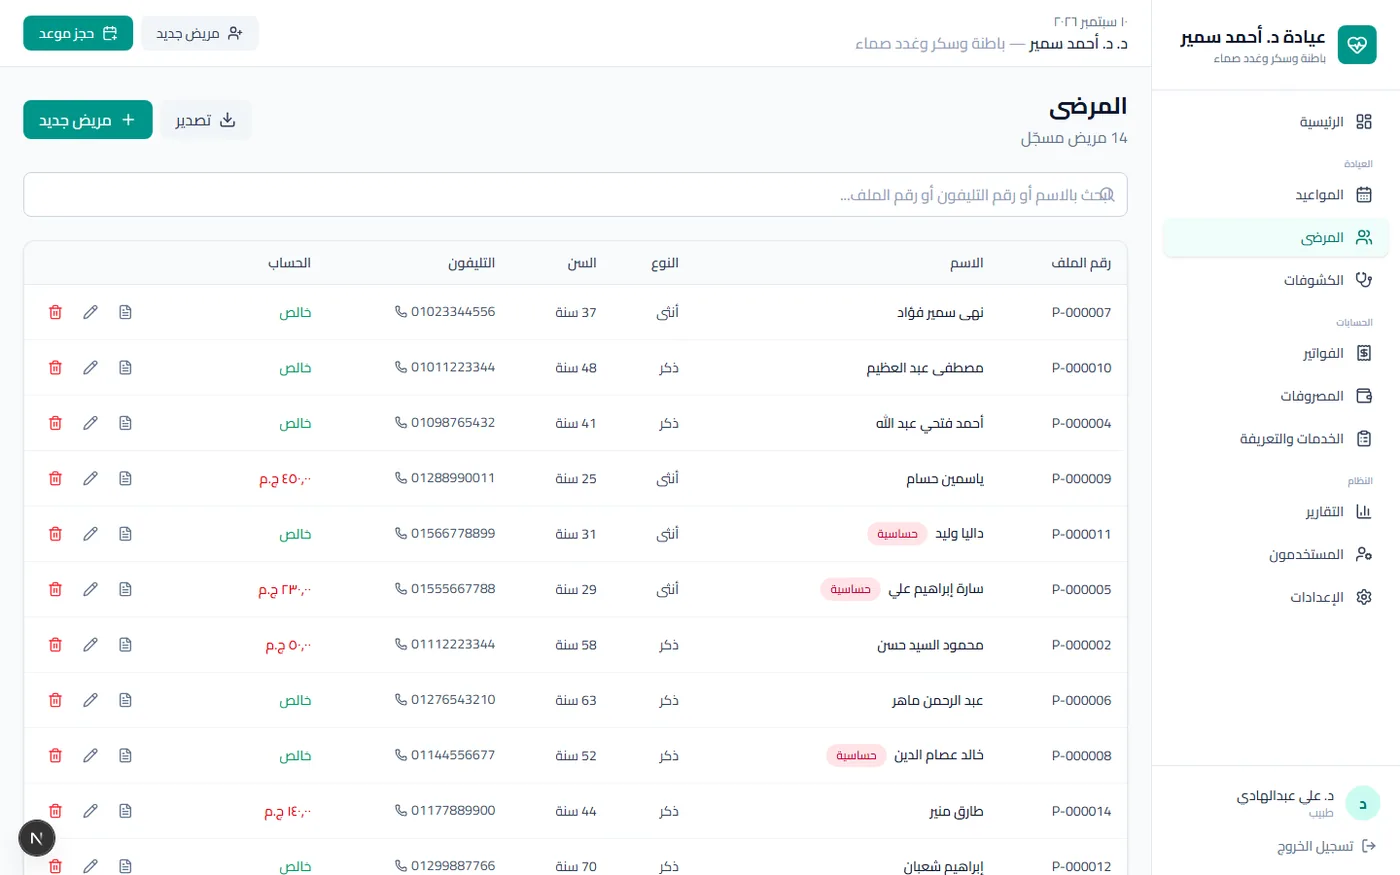Delete محمود السيد حسن using trash icon
This screenshot has width=1400, height=875.
[x=55, y=645]
